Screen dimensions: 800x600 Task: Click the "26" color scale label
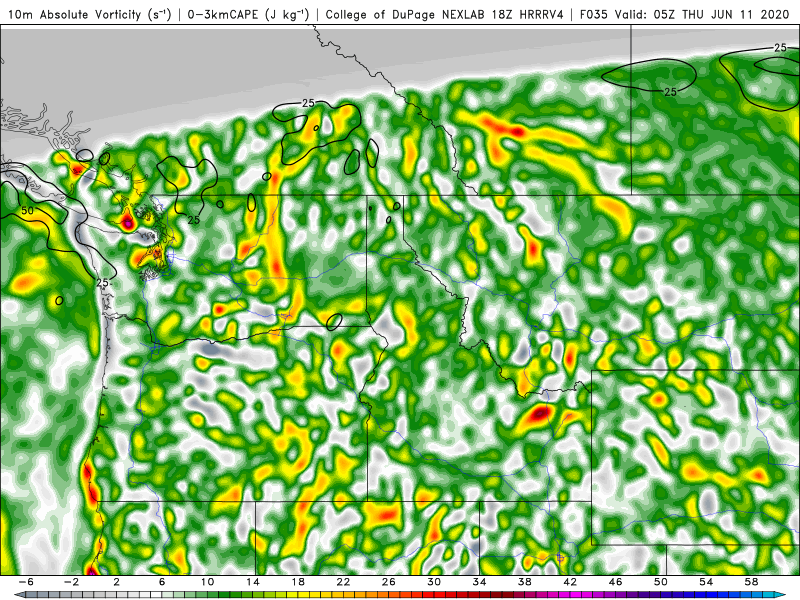388,582
